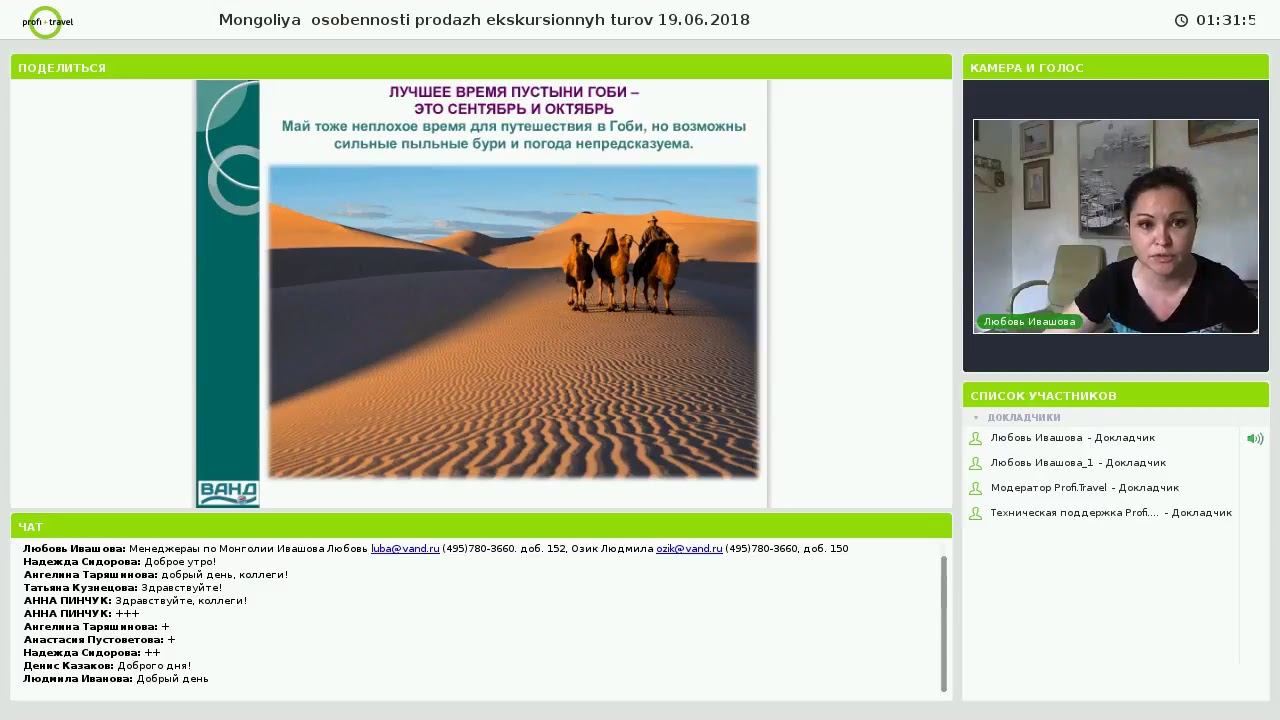The width and height of the screenshot is (1280, 720).
Task: Click slide text about May dust storms
Action: pyautogui.click(x=514, y=135)
